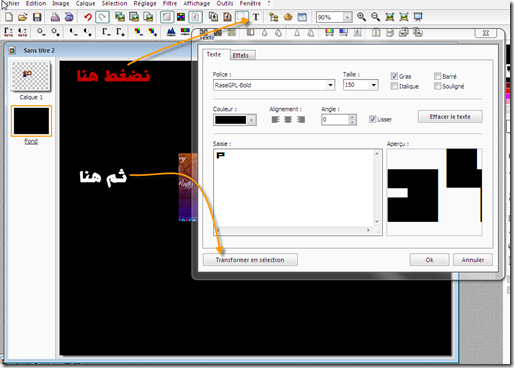Decrease brightness with sun minus icon
The width and height of the screenshot is (514, 368).
point(41,32)
